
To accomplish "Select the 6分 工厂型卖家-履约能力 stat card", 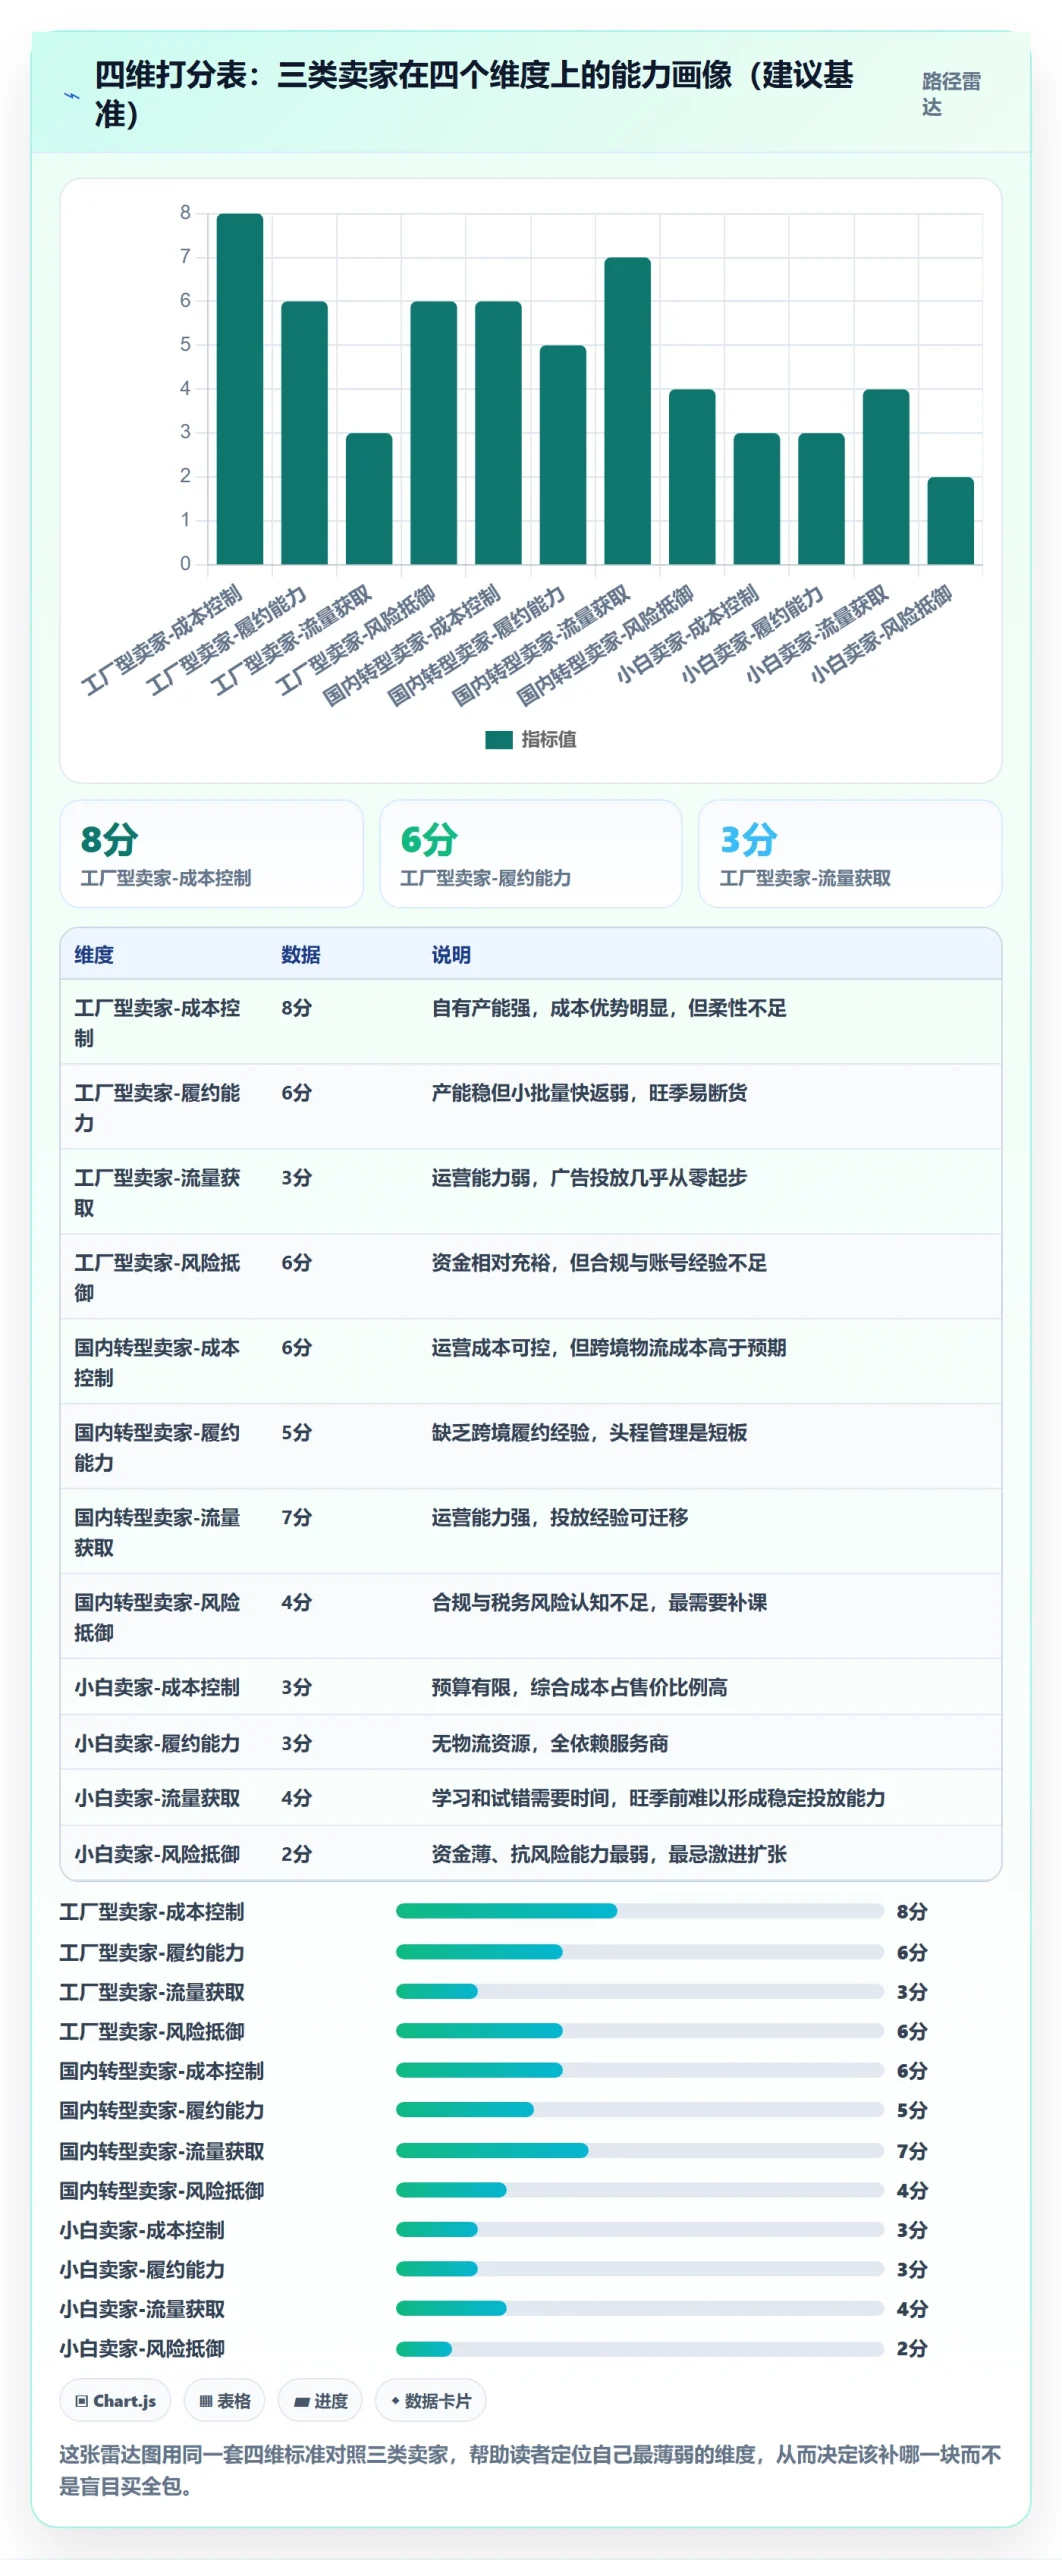I will pos(531,854).
